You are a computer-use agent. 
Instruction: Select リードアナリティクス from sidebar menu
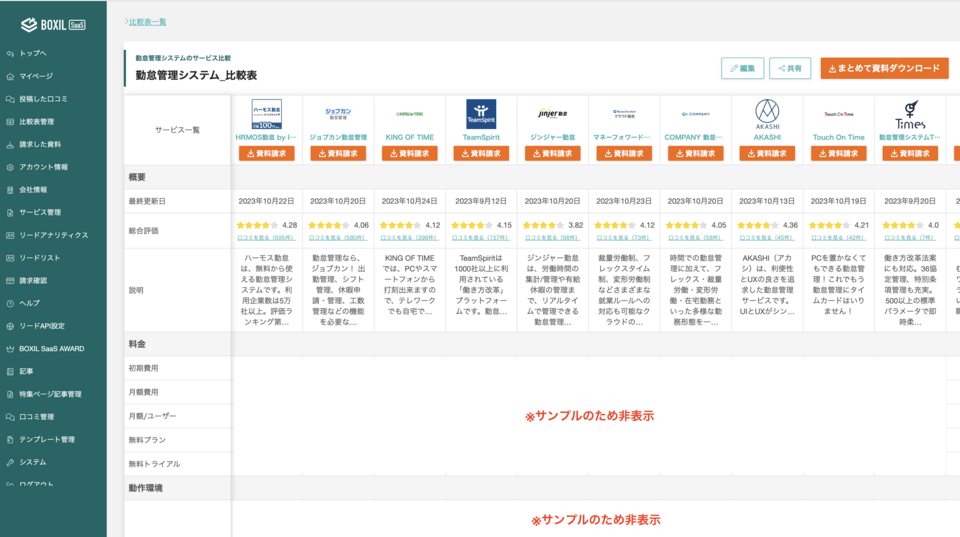pos(54,235)
